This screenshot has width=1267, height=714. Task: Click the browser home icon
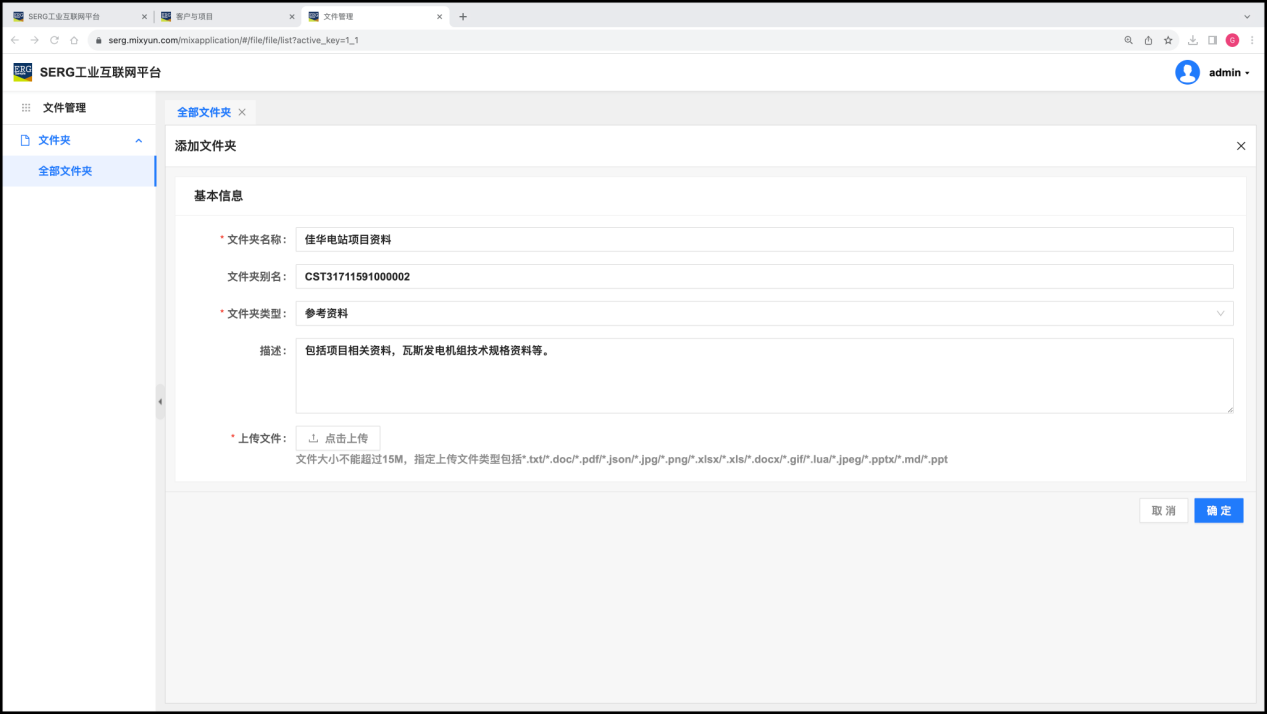[x=74, y=40]
